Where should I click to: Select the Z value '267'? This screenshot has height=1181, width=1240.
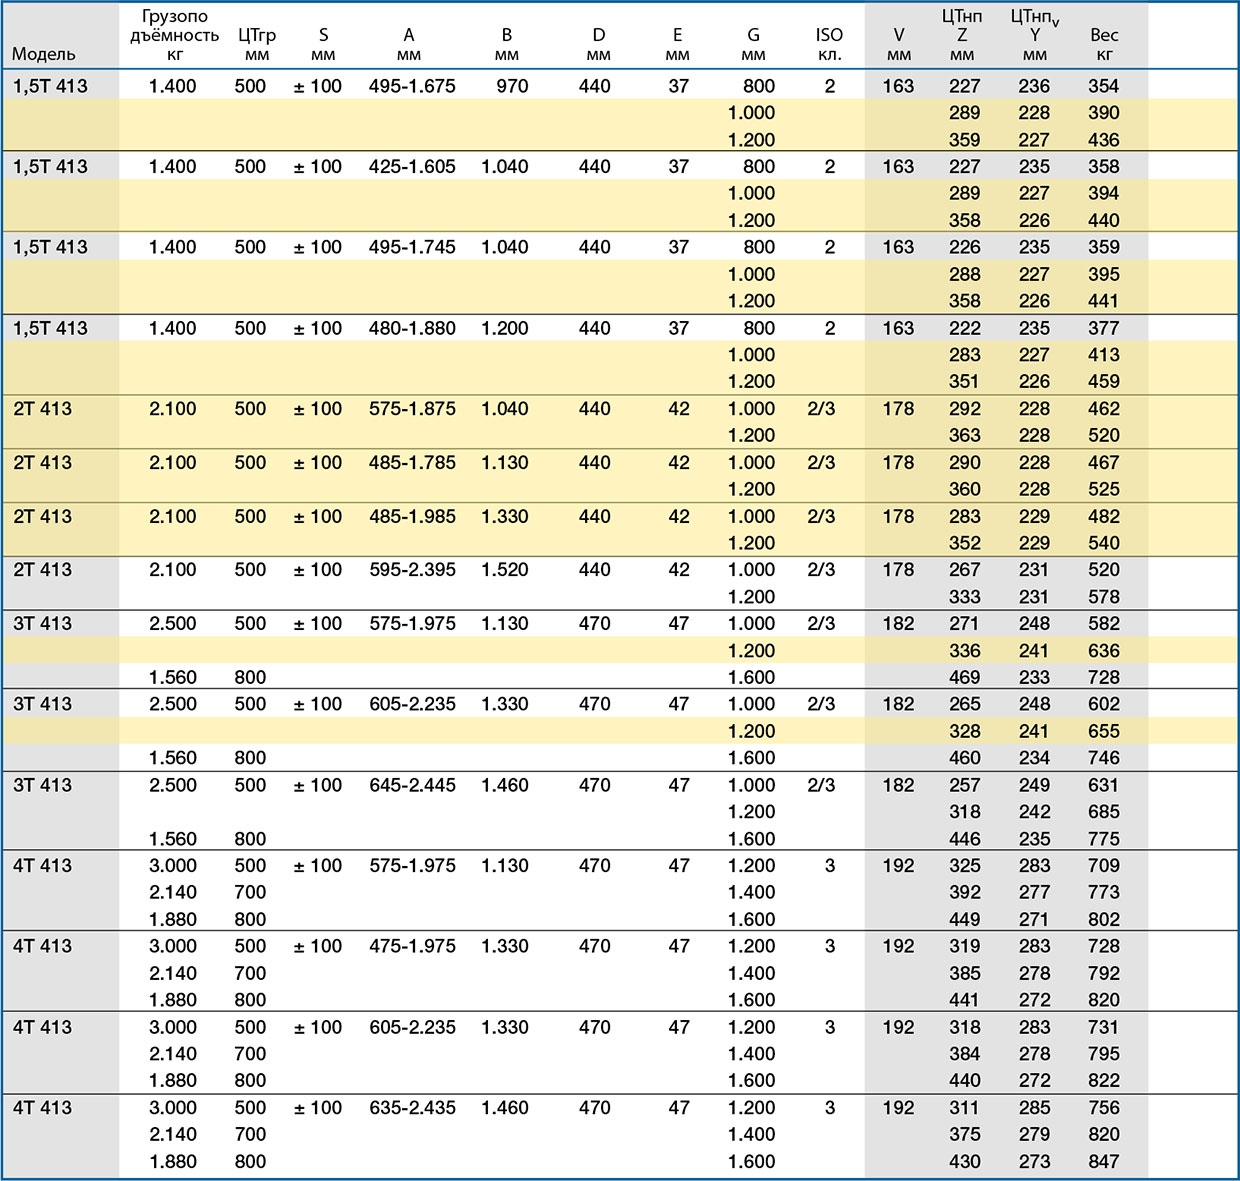(965, 570)
